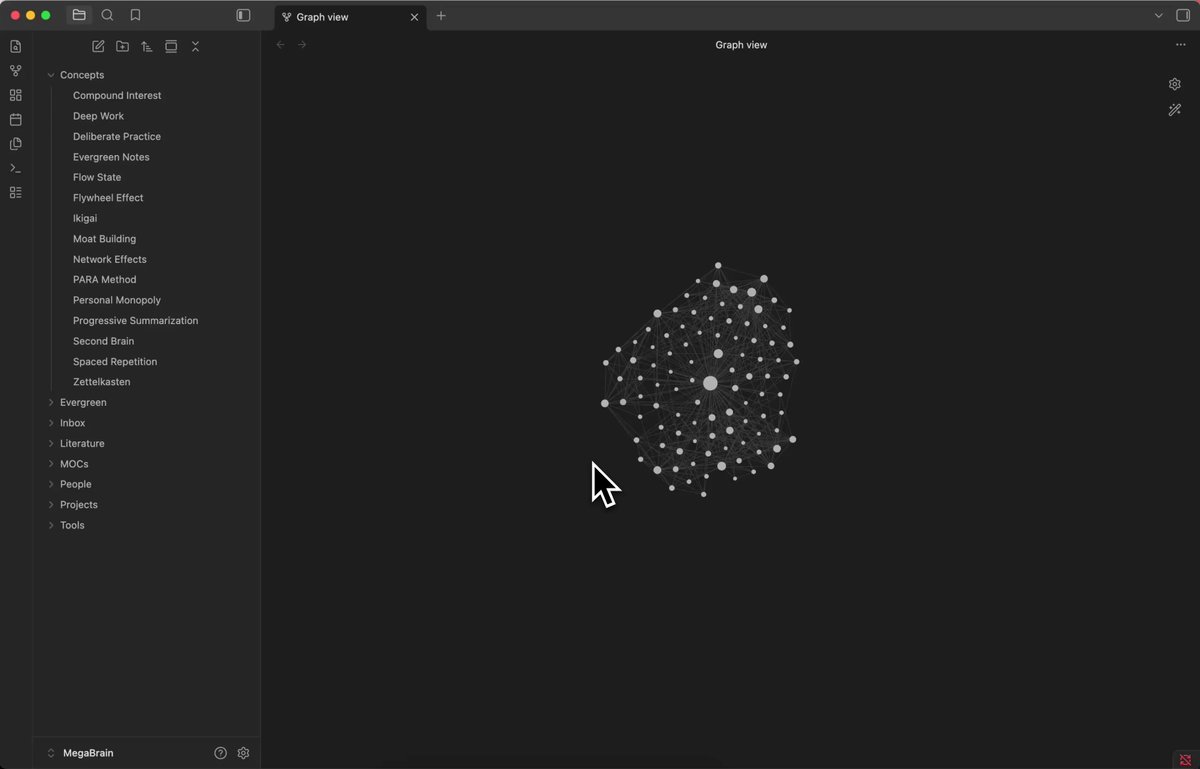Screen dimensions: 1200x769
Task: Open the help icon beside MegaBrain
Action: tap(221, 753)
